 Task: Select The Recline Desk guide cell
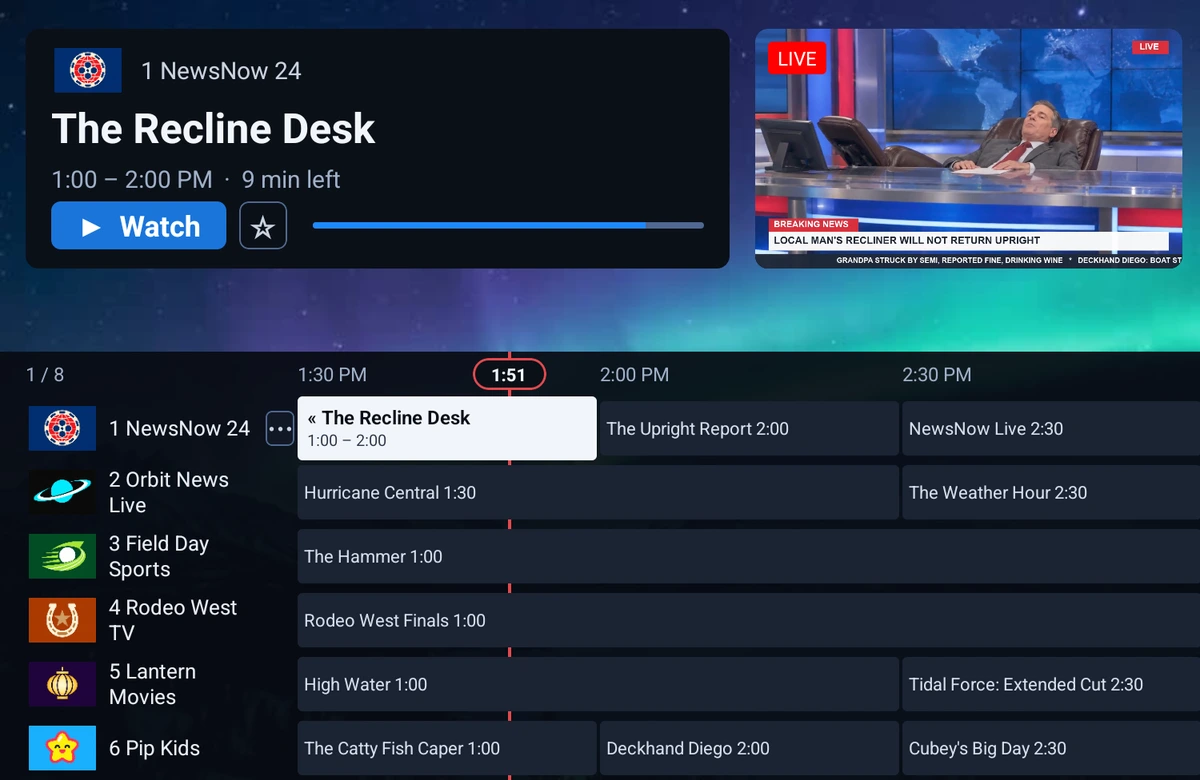click(x=447, y=429)
